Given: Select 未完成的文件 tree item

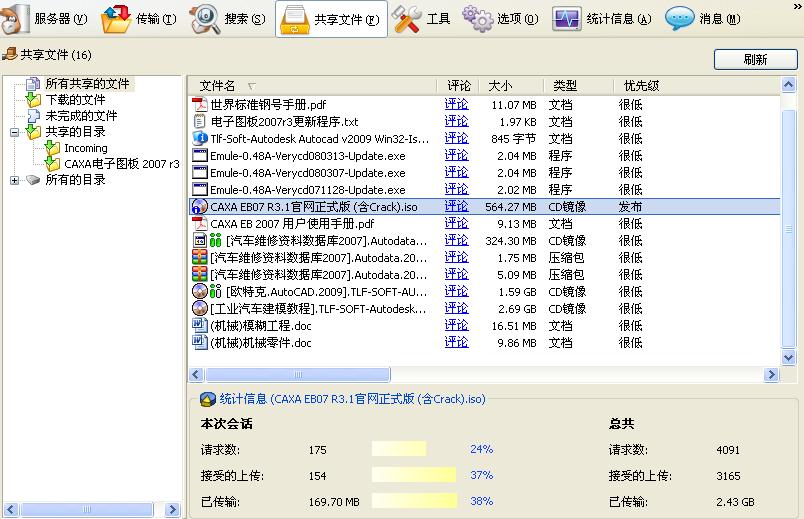Looking at the screenshot, I should [x=81, y=115].
